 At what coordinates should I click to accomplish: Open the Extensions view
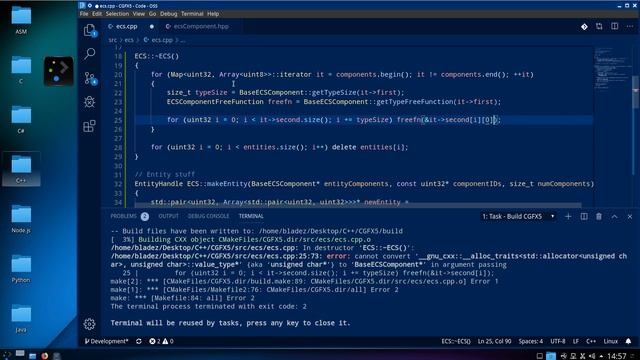(x=89, y=126)
